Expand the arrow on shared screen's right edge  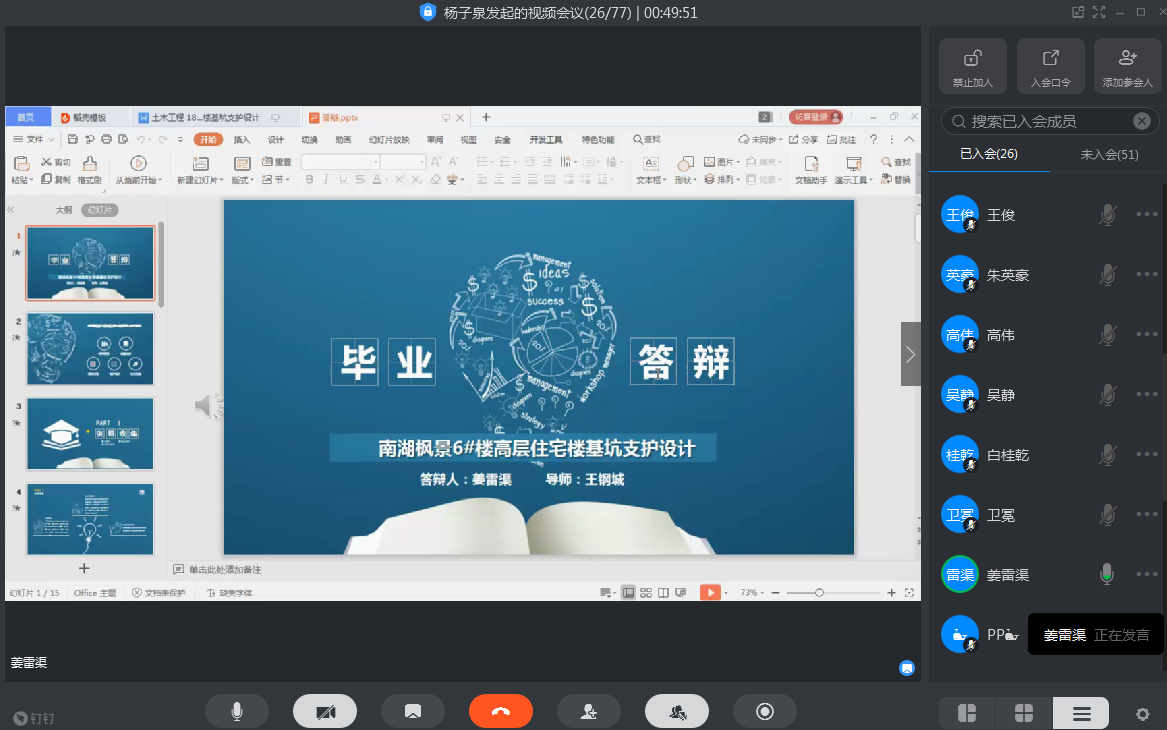point(910,354)
